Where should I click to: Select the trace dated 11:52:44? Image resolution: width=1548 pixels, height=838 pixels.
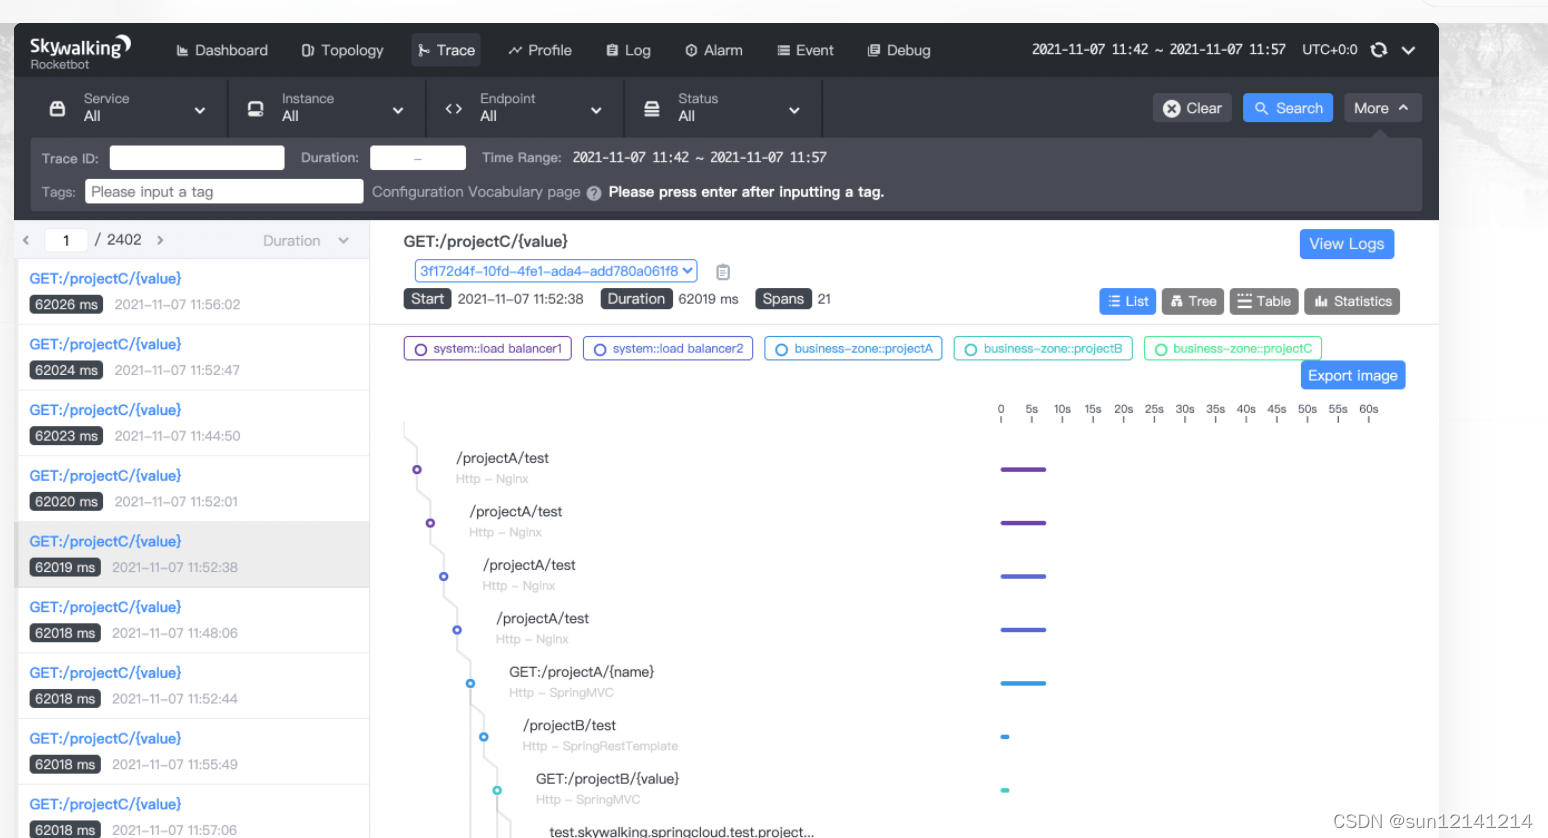[192, 686]
